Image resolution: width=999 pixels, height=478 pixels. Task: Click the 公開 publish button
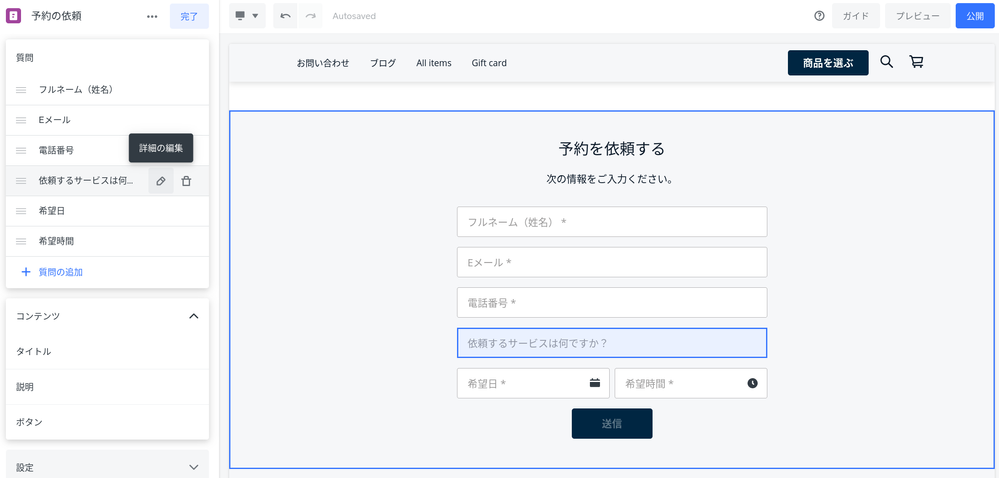click(x=974, y=16)
